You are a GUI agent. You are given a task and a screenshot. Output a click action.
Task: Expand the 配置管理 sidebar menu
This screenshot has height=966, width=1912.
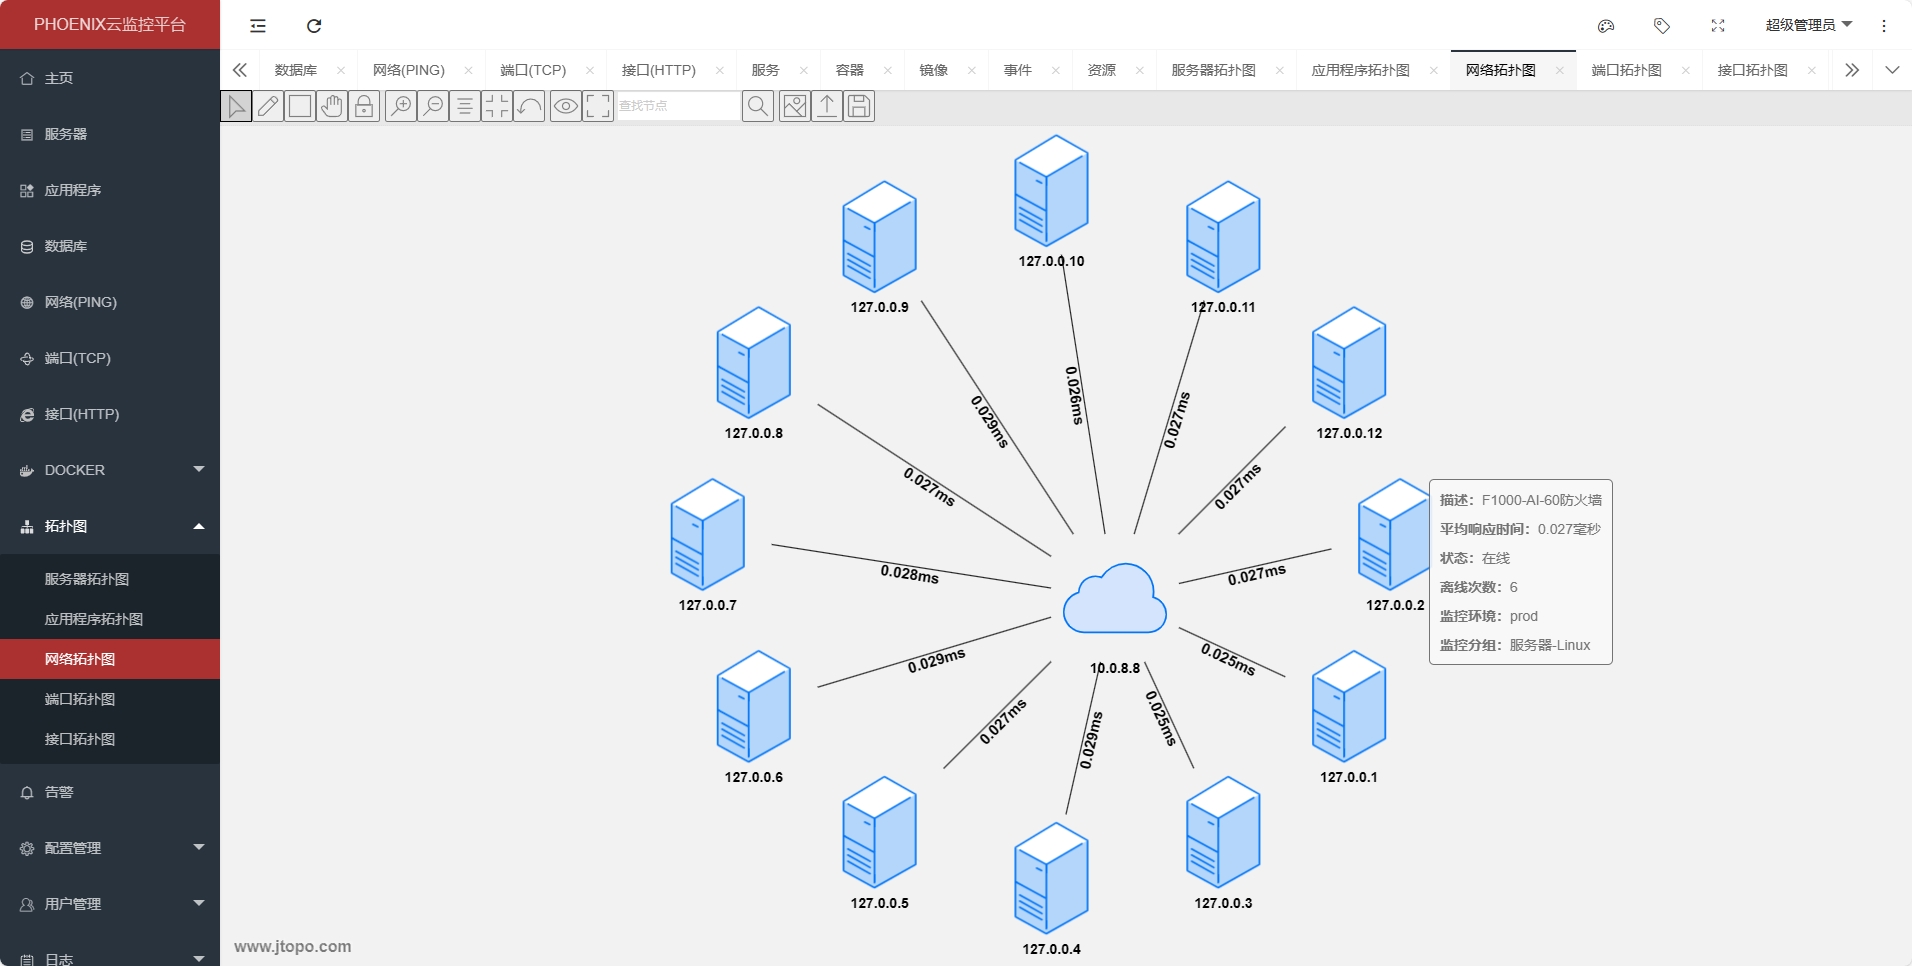(110, 848)
